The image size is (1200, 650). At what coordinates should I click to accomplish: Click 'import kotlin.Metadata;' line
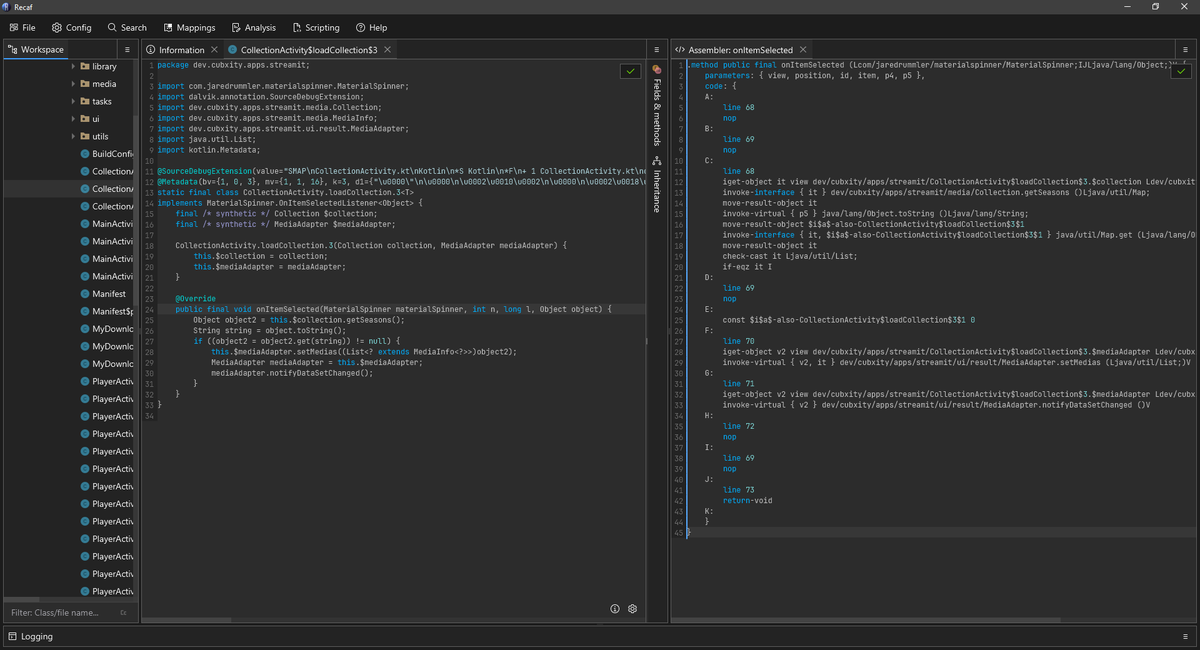[x=209, y=150]
